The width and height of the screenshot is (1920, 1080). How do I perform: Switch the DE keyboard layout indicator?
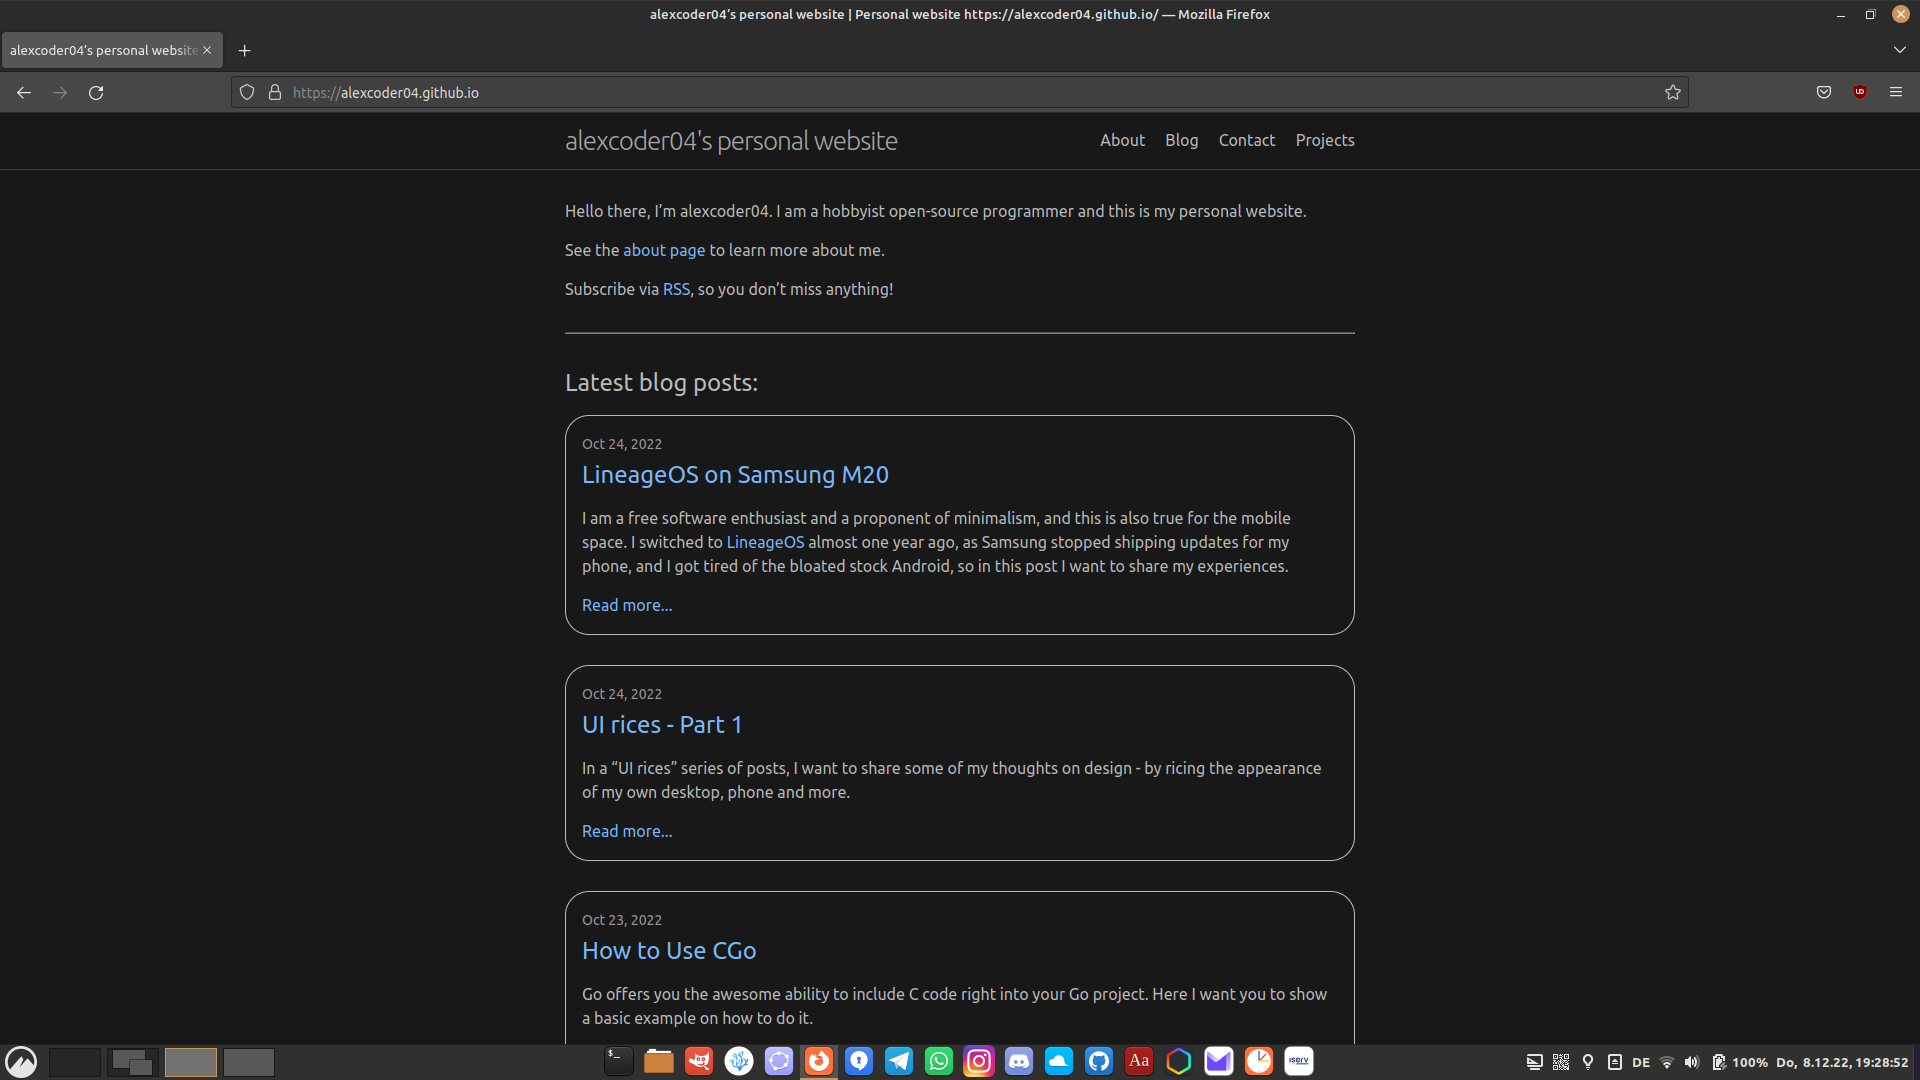point(1641,1062)
